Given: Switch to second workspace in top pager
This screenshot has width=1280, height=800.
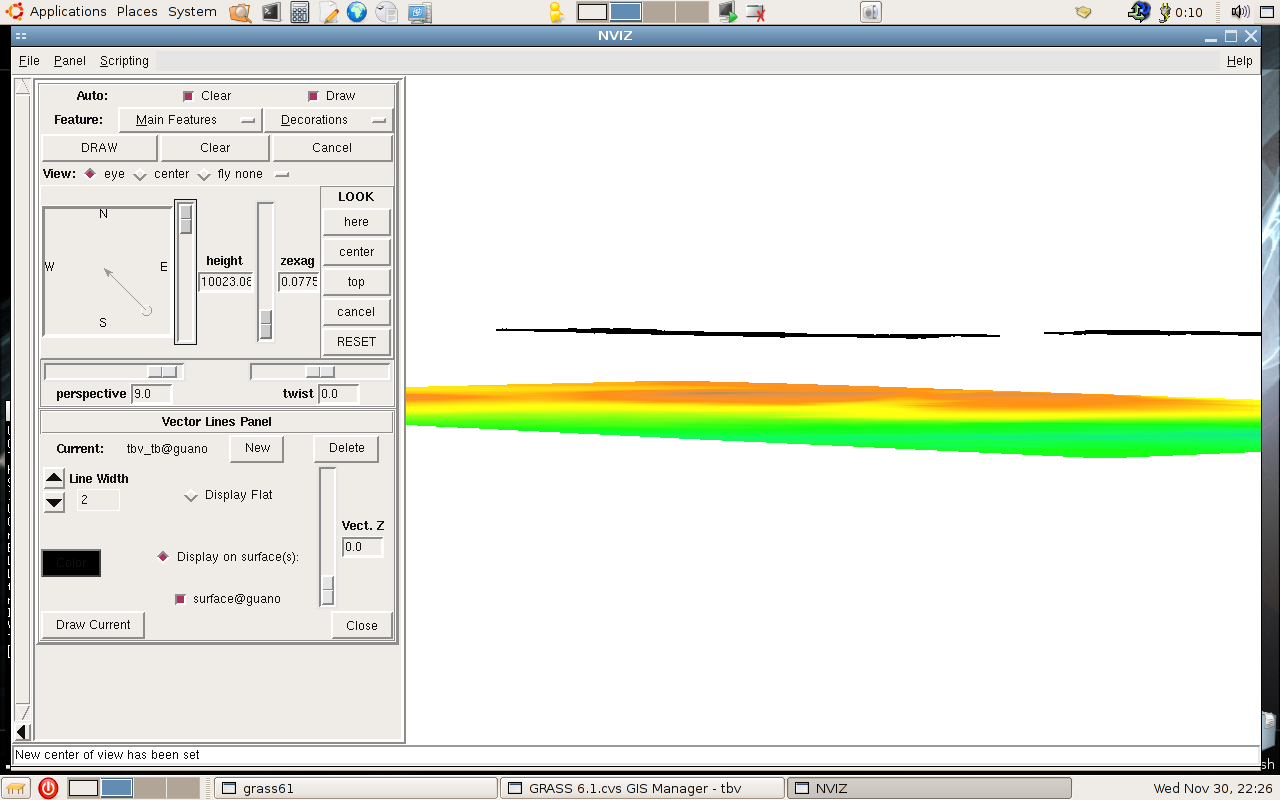Looking at the screenshot, I should [x=626, y=12].
